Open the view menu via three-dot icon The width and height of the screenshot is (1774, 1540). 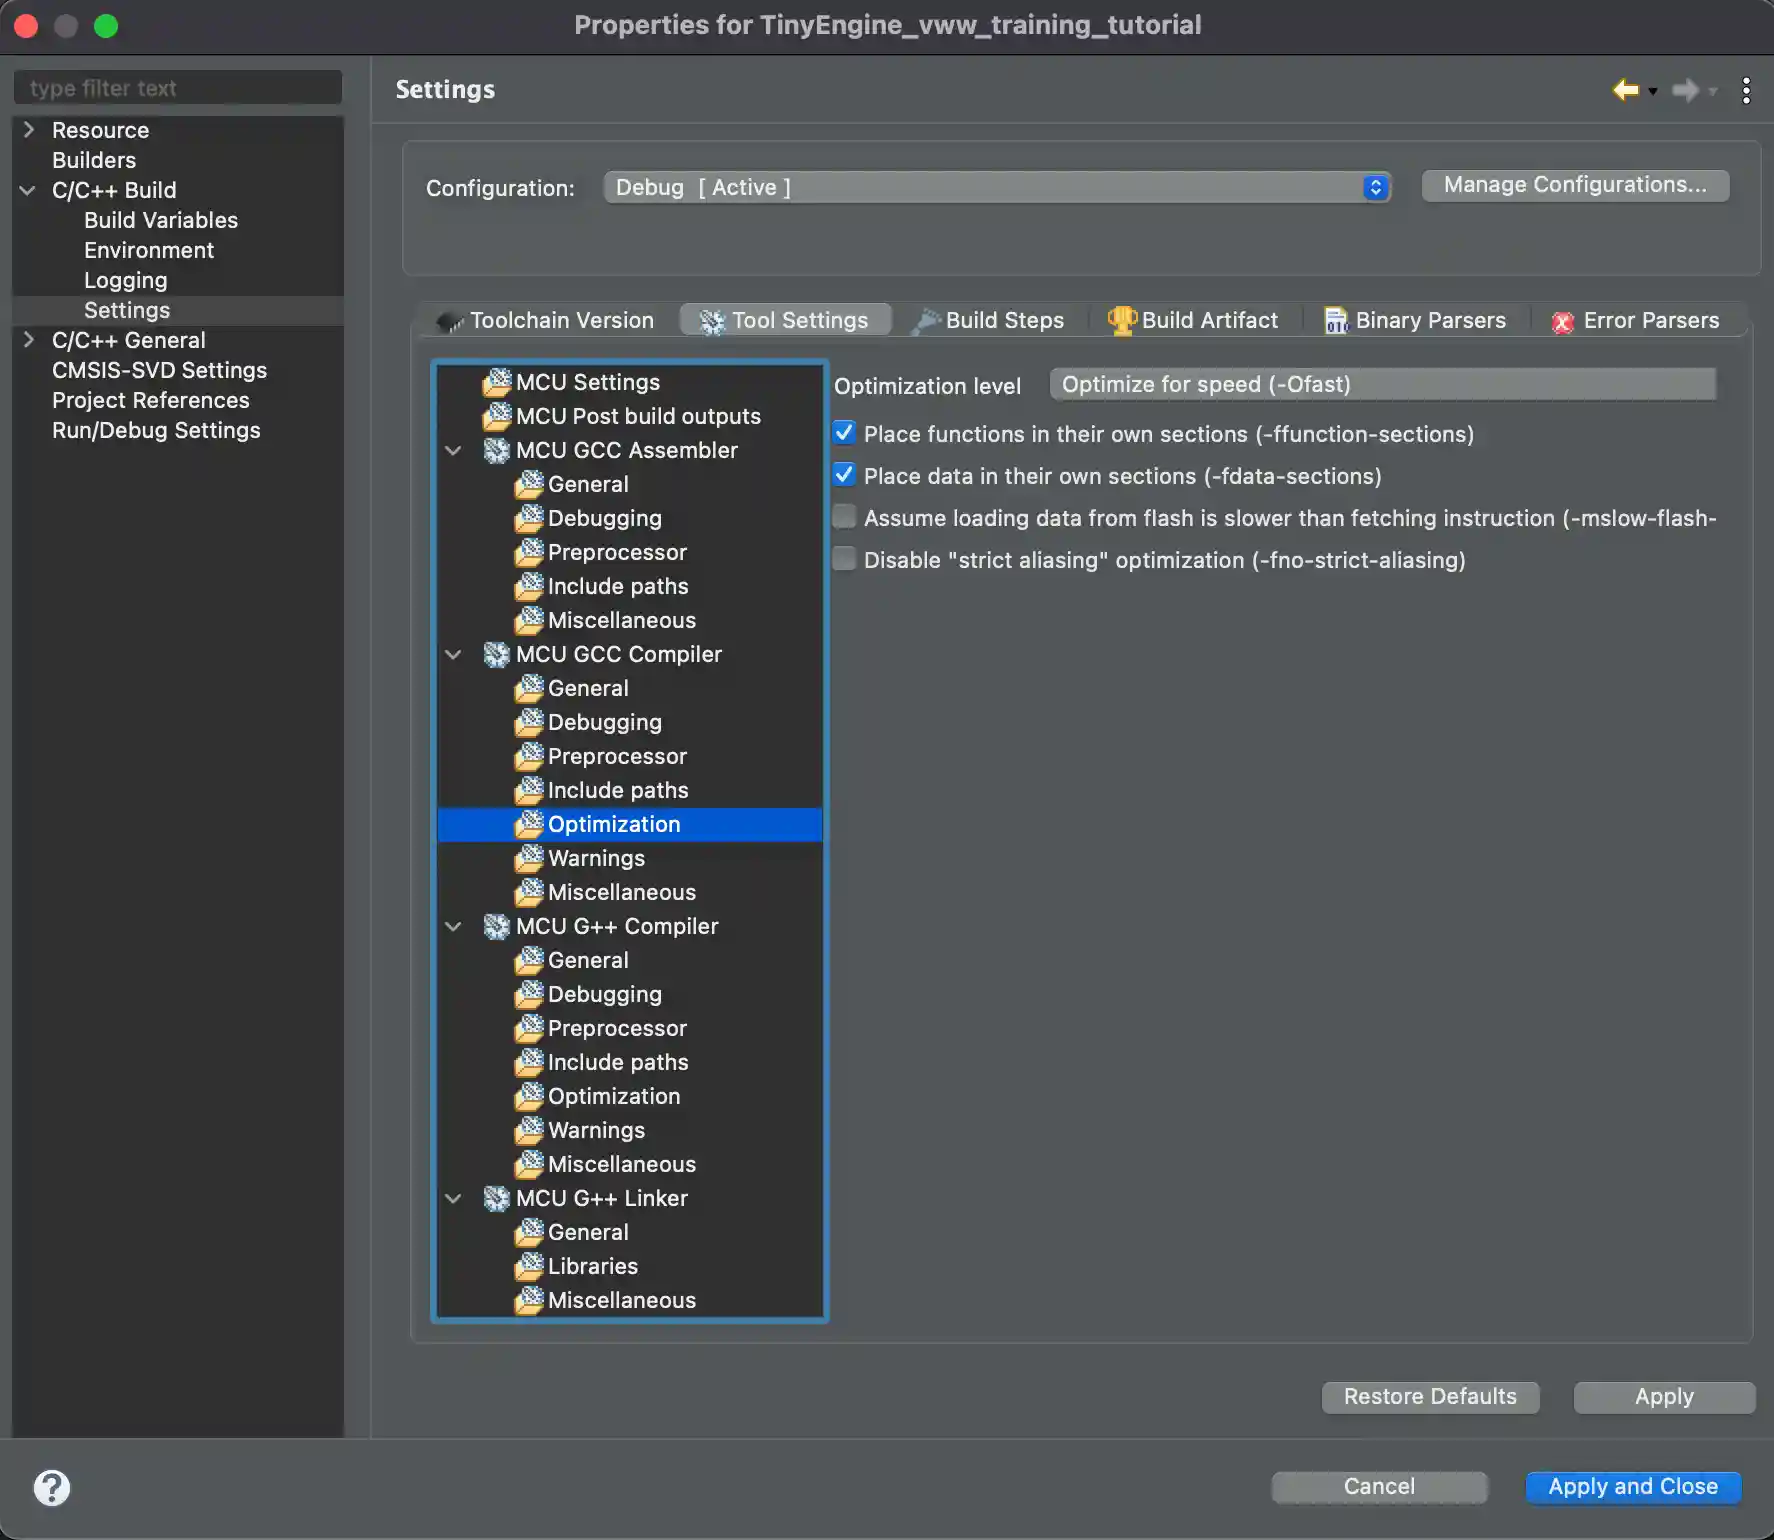[x=1744, y=90]
